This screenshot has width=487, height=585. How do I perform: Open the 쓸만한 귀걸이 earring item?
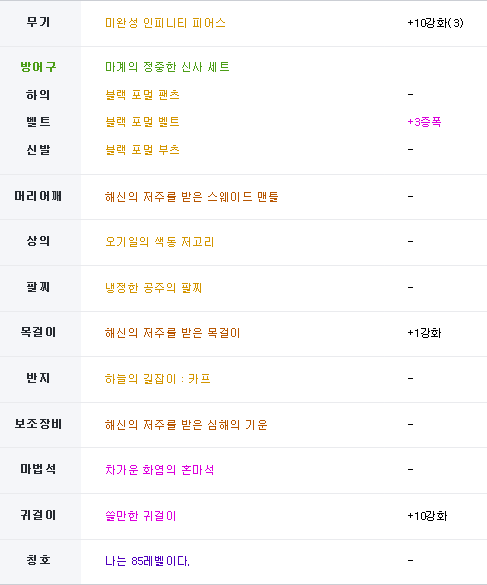tap(140, 516)
